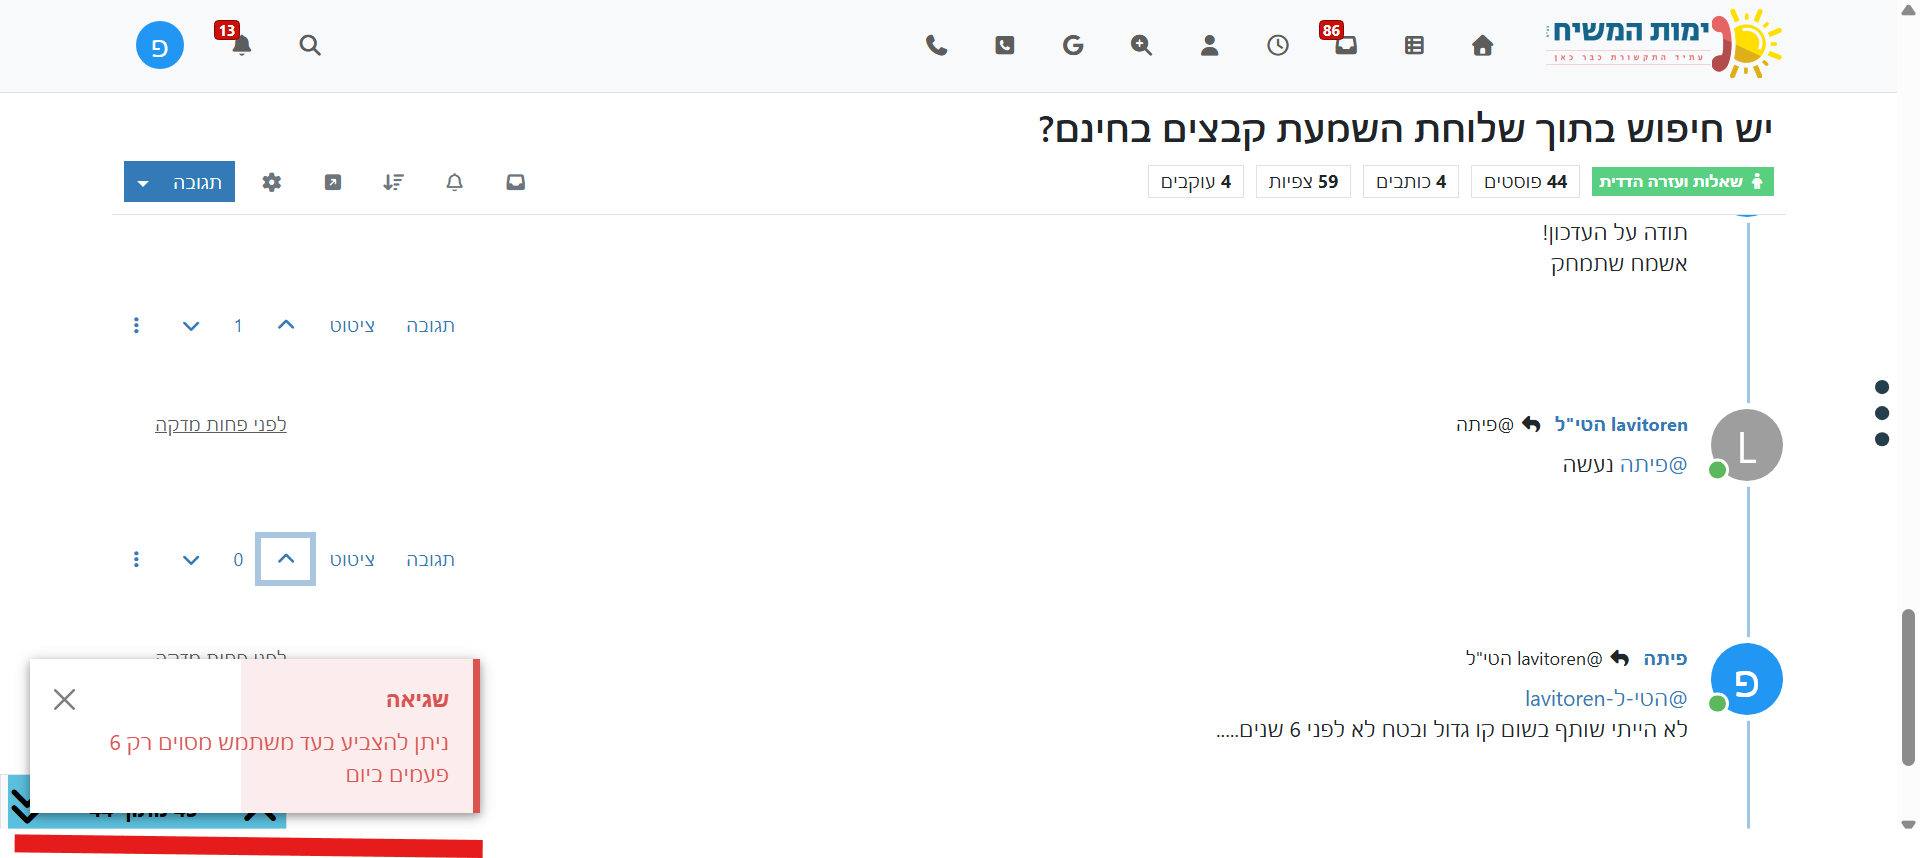Screen dimensions: 1920x858
Task: Click the page vertical scrollbar thumb
Action: click(x=1908, y=687)
